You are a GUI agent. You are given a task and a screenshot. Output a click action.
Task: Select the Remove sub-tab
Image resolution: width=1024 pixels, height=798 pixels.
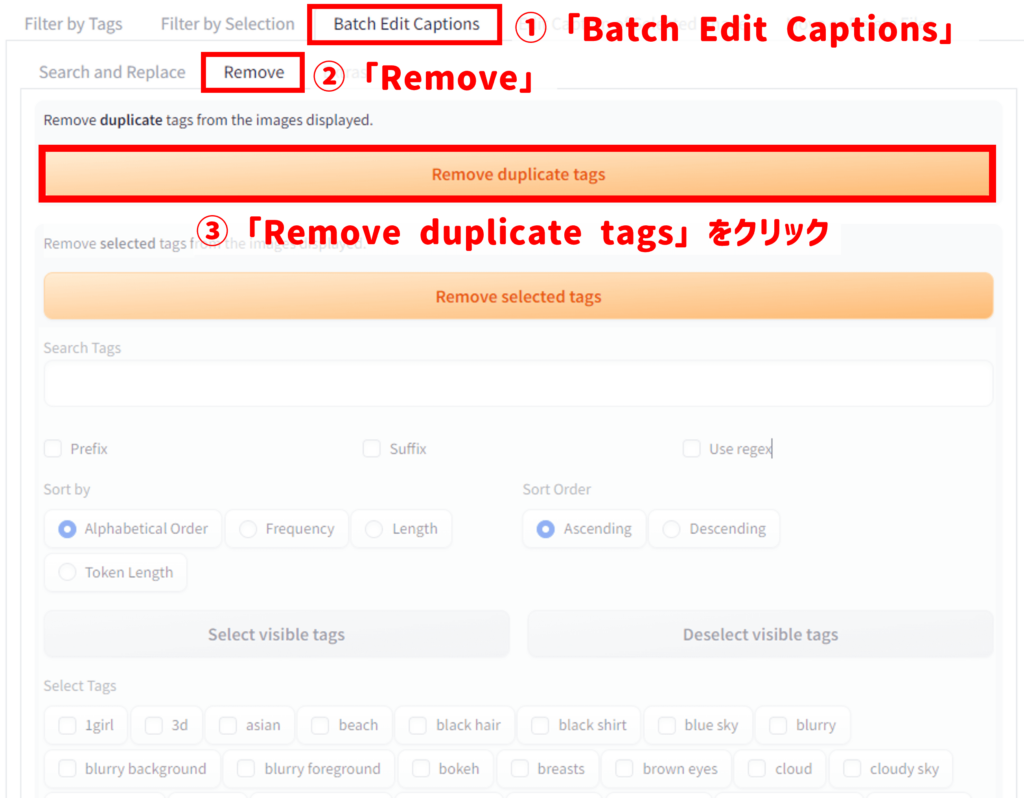pos(253,72)
